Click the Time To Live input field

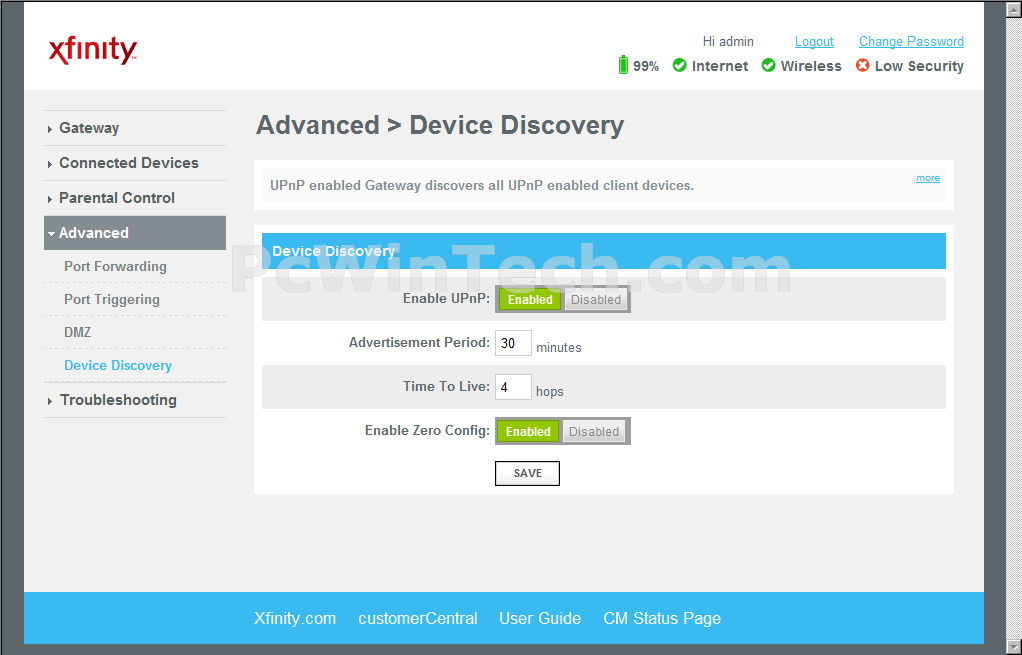(514, 387)
